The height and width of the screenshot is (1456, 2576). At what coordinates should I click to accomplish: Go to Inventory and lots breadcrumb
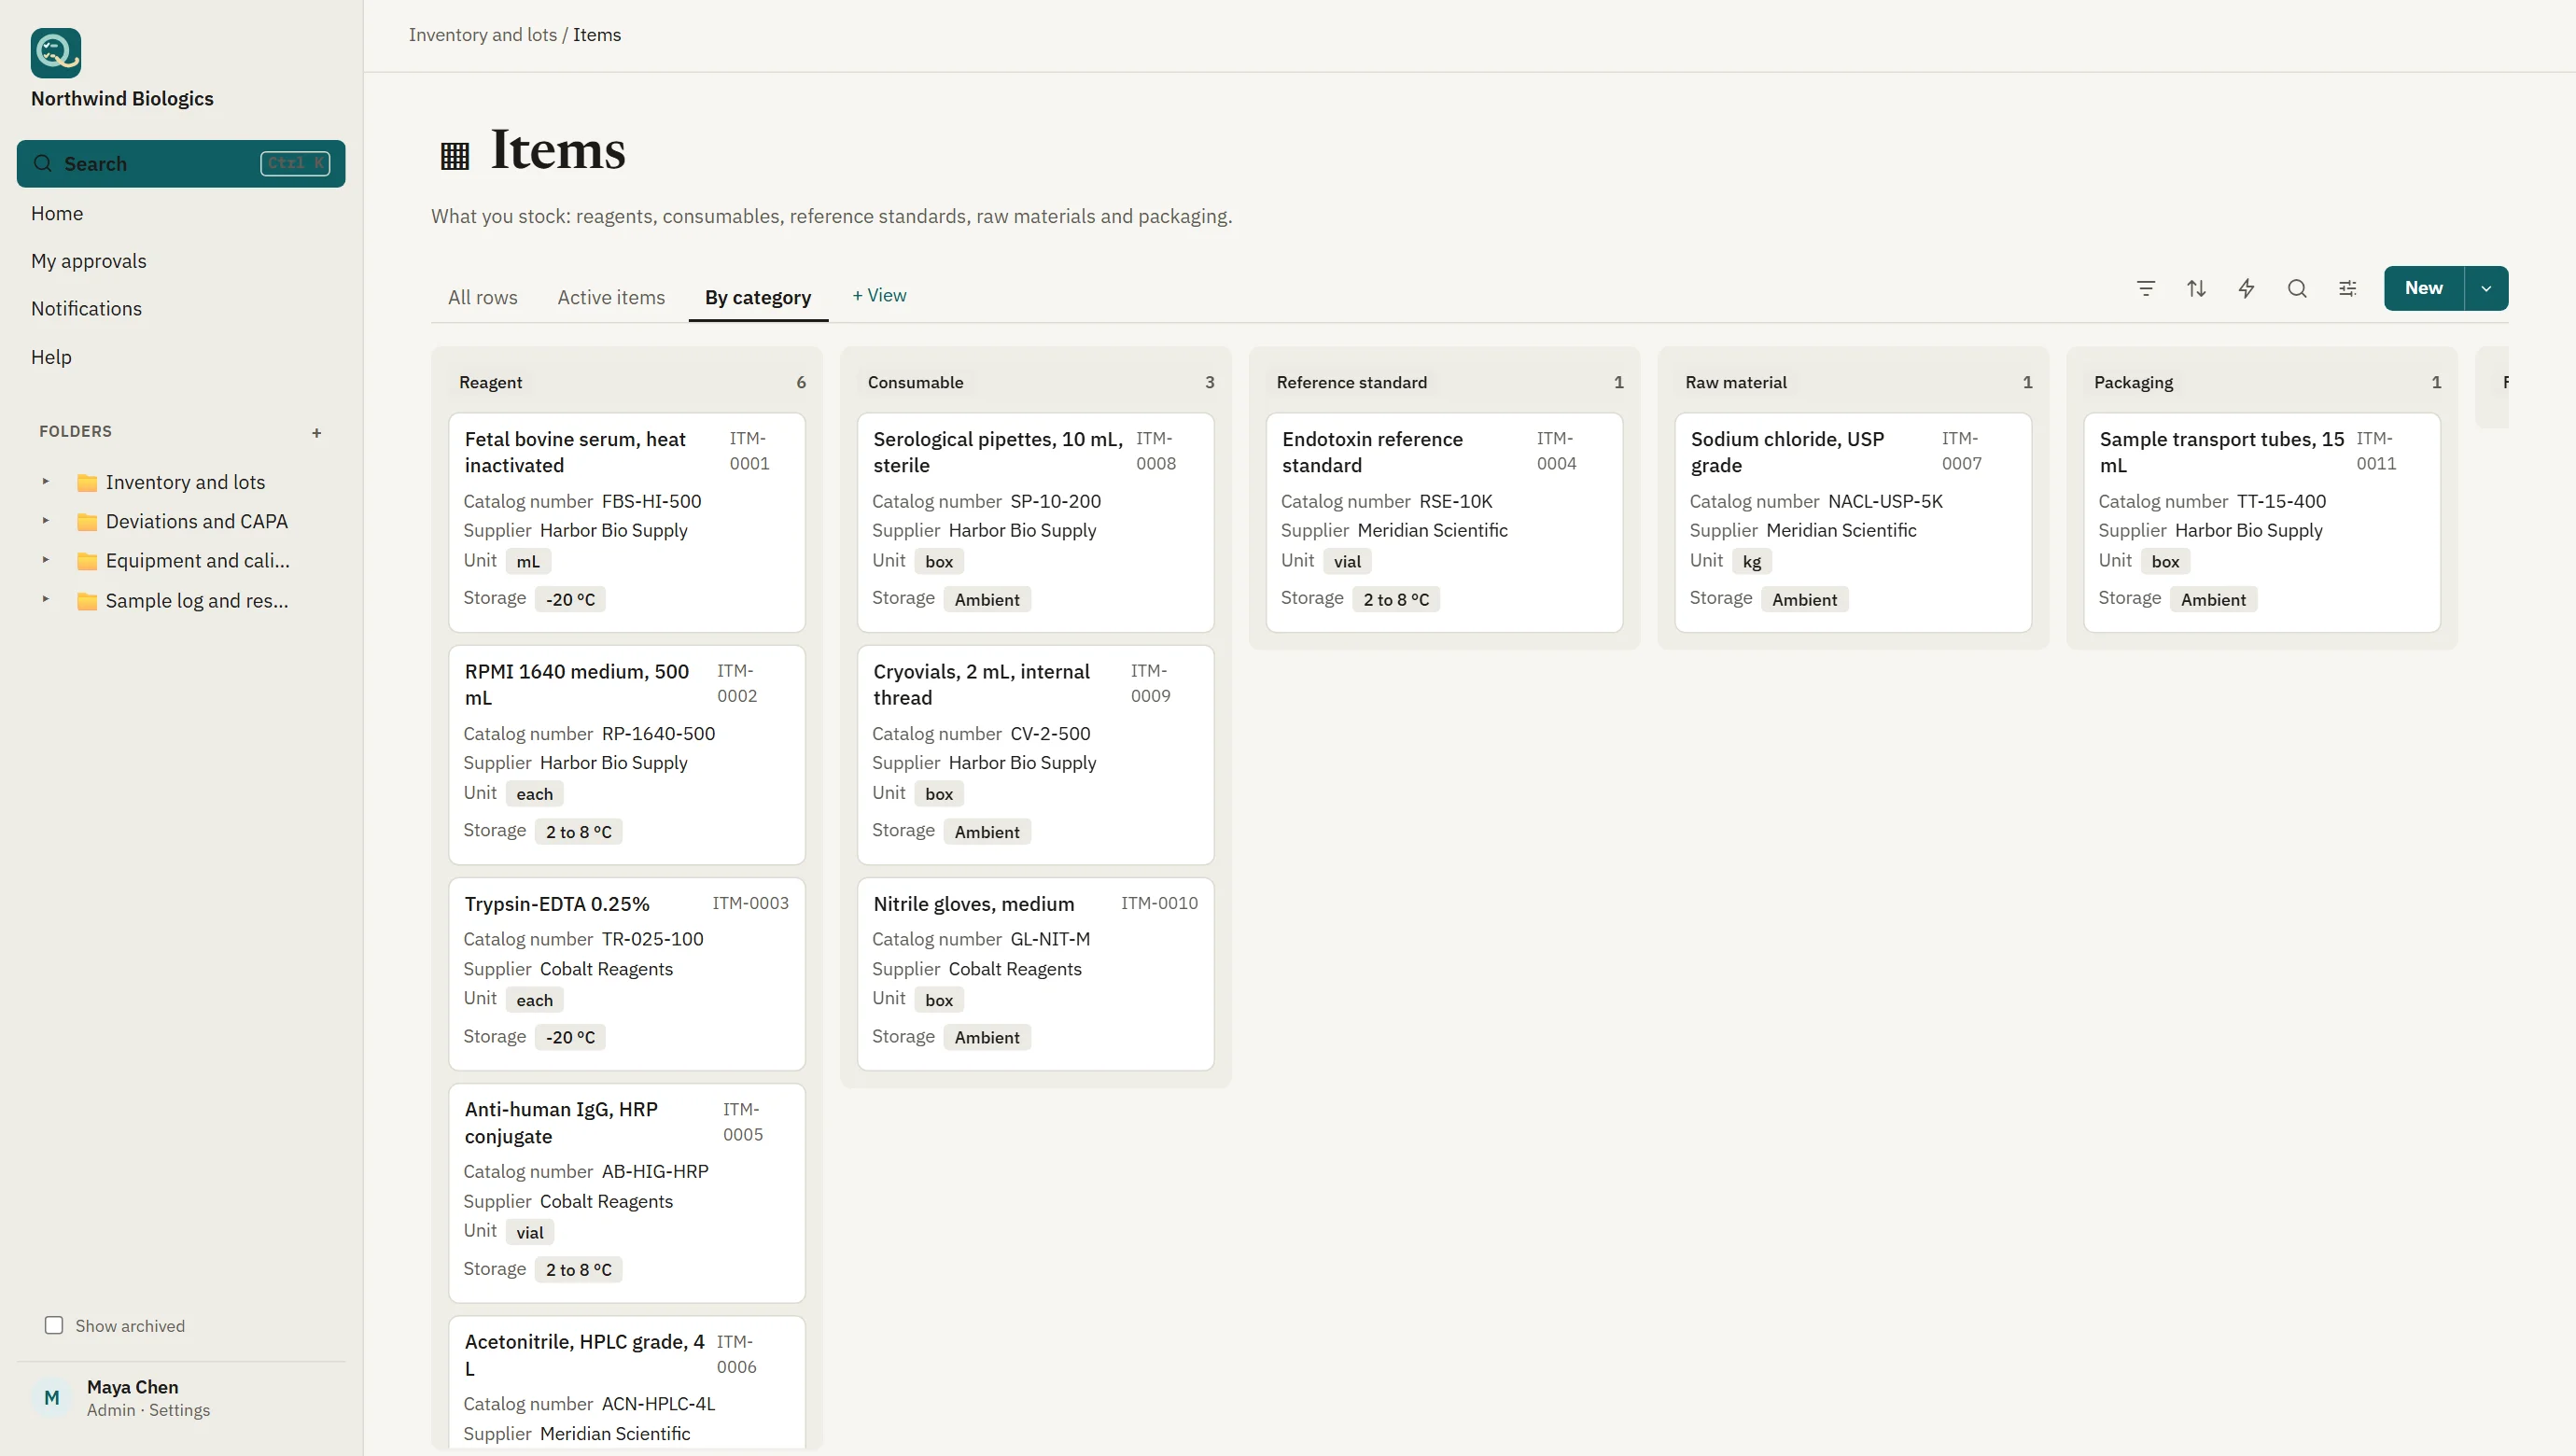click(x=483, y=35)
